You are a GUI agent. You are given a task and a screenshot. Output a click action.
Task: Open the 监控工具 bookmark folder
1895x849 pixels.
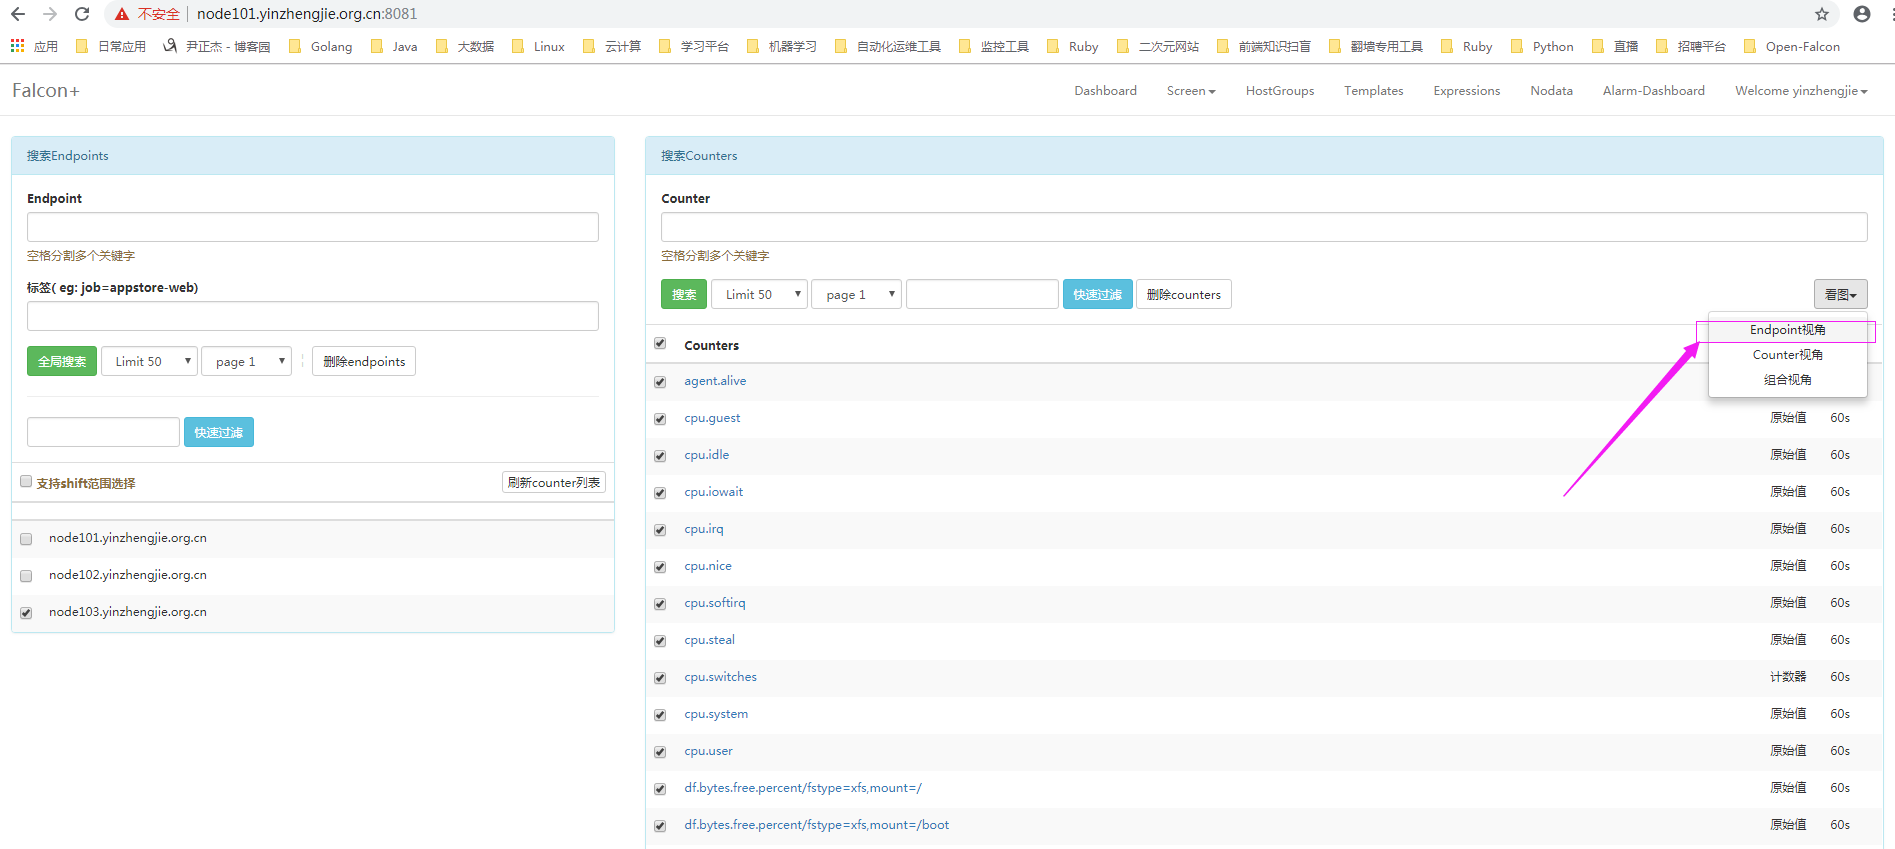point(994,46)
